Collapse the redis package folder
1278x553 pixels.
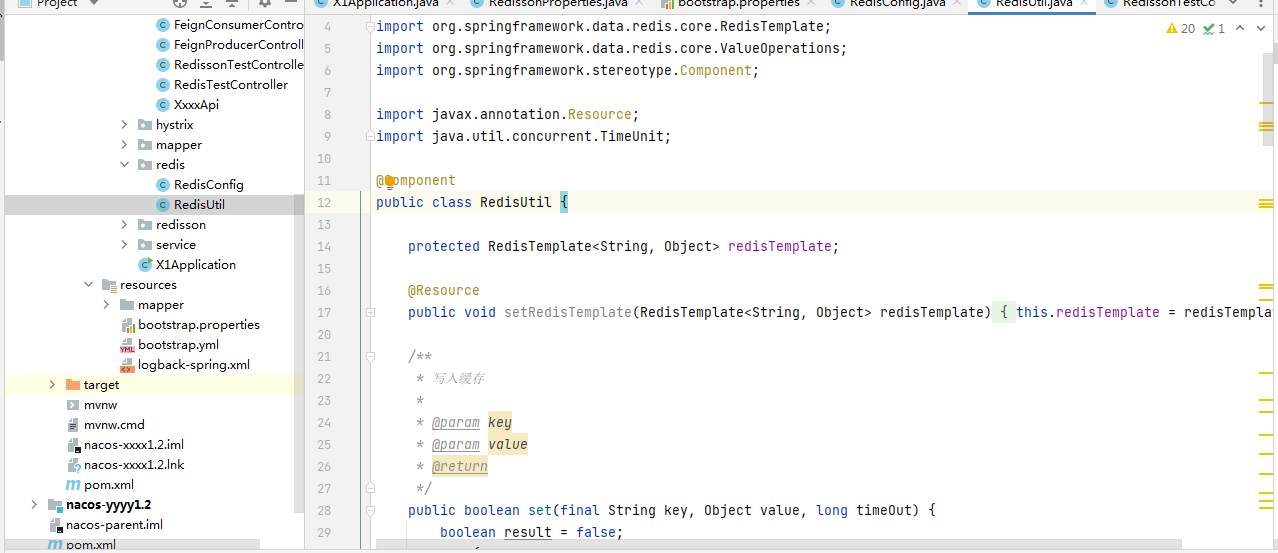(124, 165)
